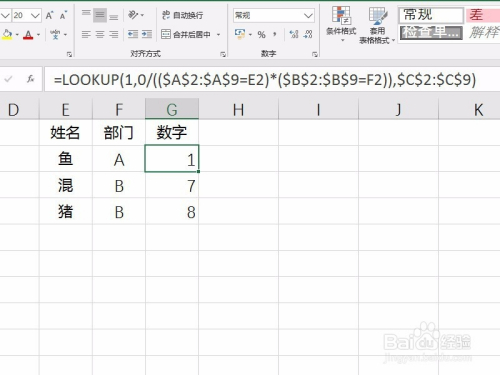The height and width of the screenshot is (375, 500).
Task: Select column D header
Action: point(19,110)
